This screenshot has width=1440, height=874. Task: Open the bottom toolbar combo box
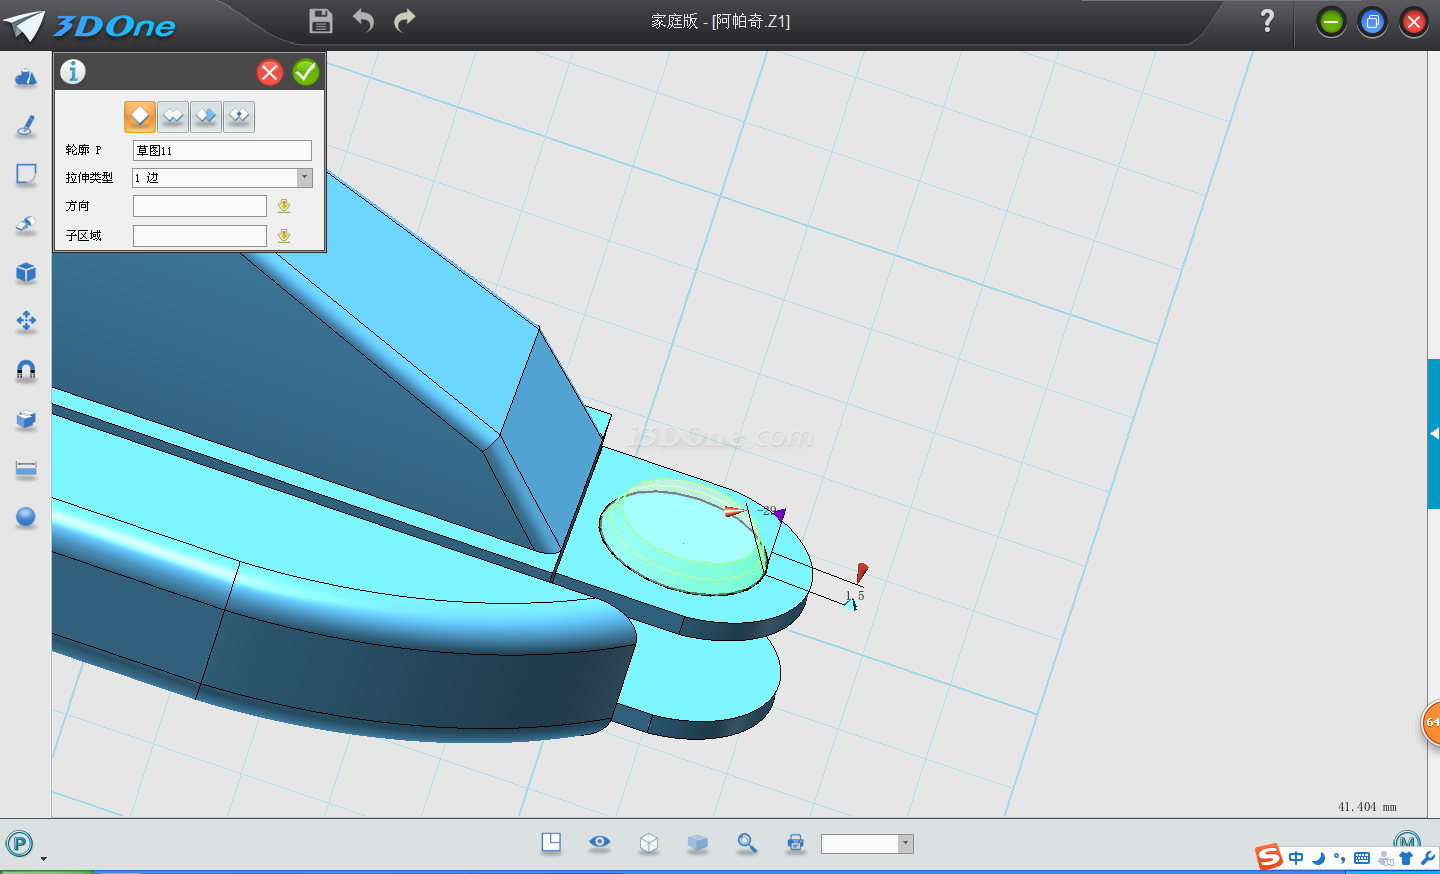pyautogui.click(x=905, y=844)
